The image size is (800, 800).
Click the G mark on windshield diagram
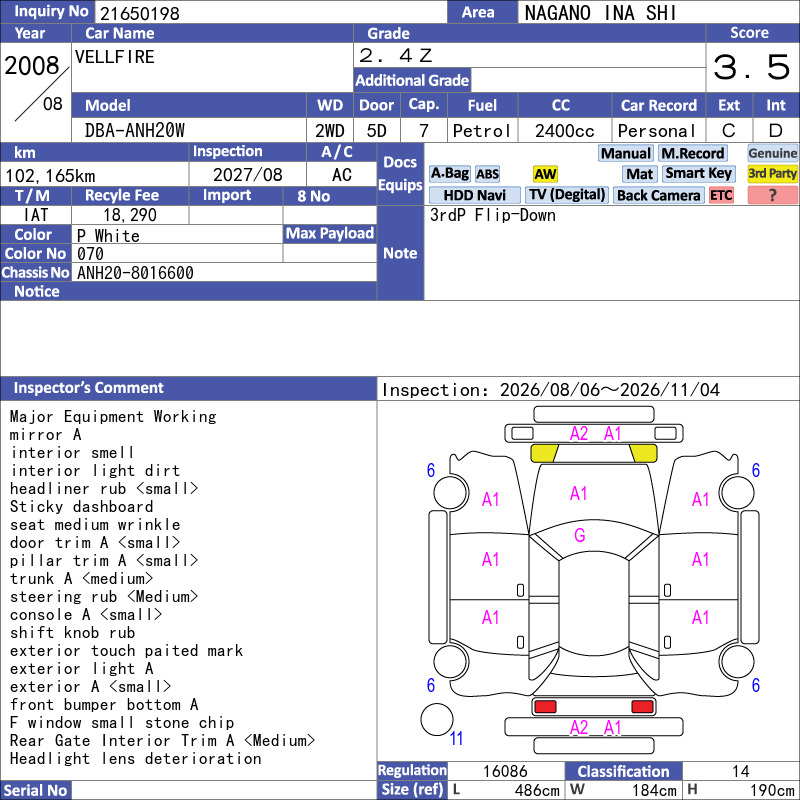click(x=580, y=535)
